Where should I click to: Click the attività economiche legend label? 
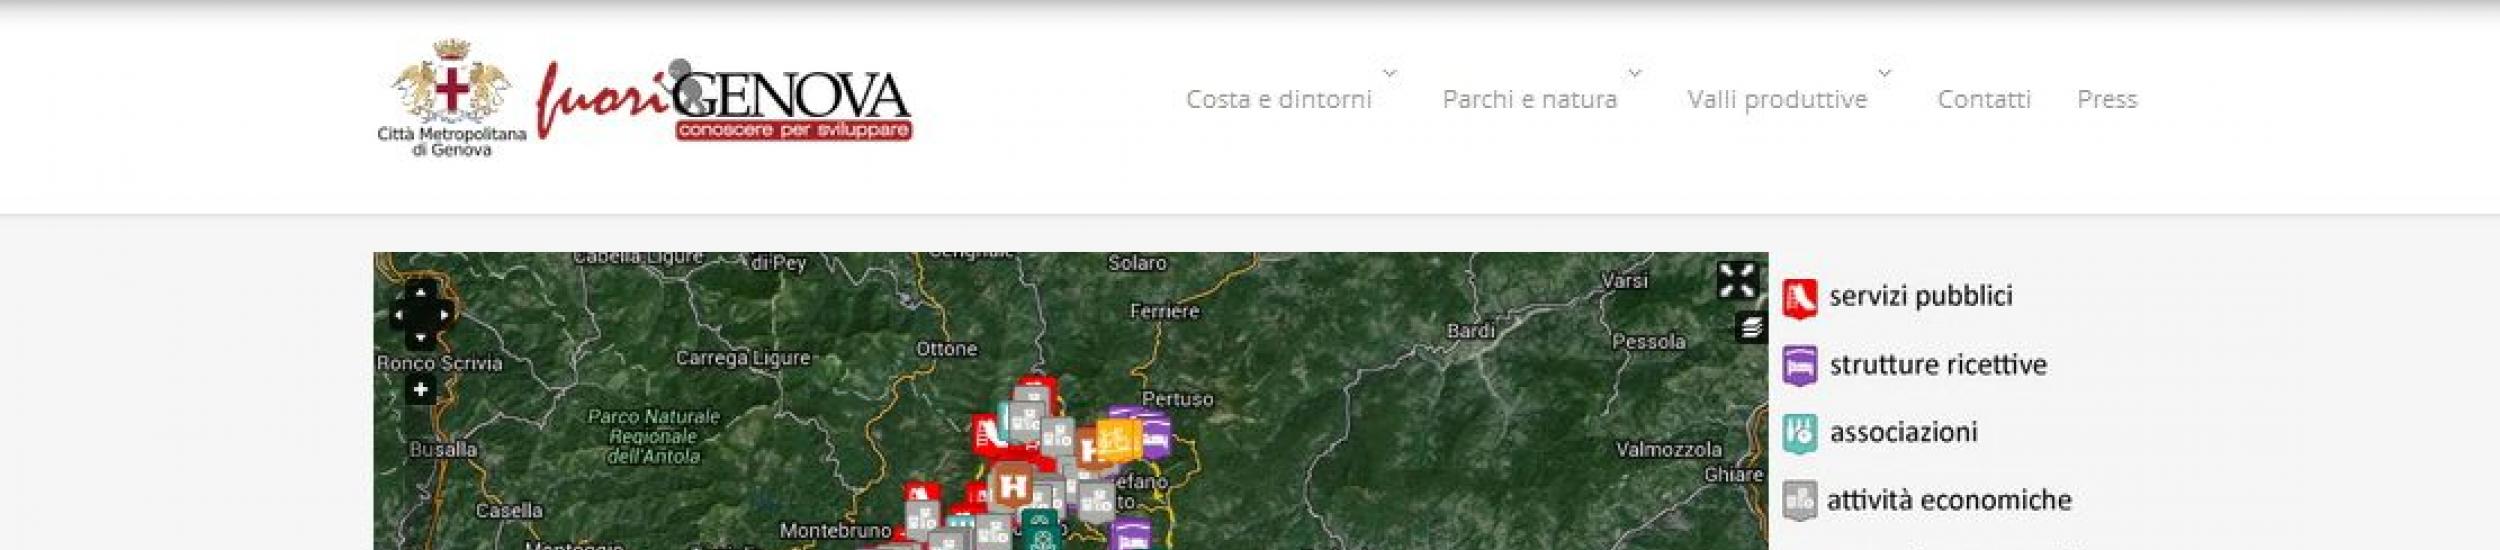point(1949,500)
